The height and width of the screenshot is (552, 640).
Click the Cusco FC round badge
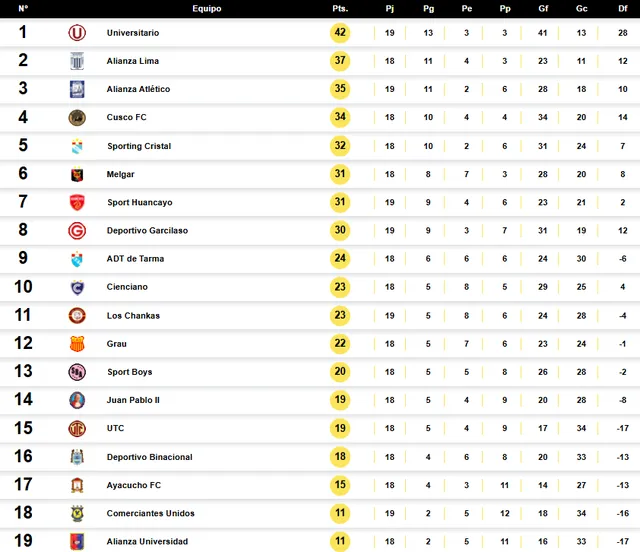(77, 118)
